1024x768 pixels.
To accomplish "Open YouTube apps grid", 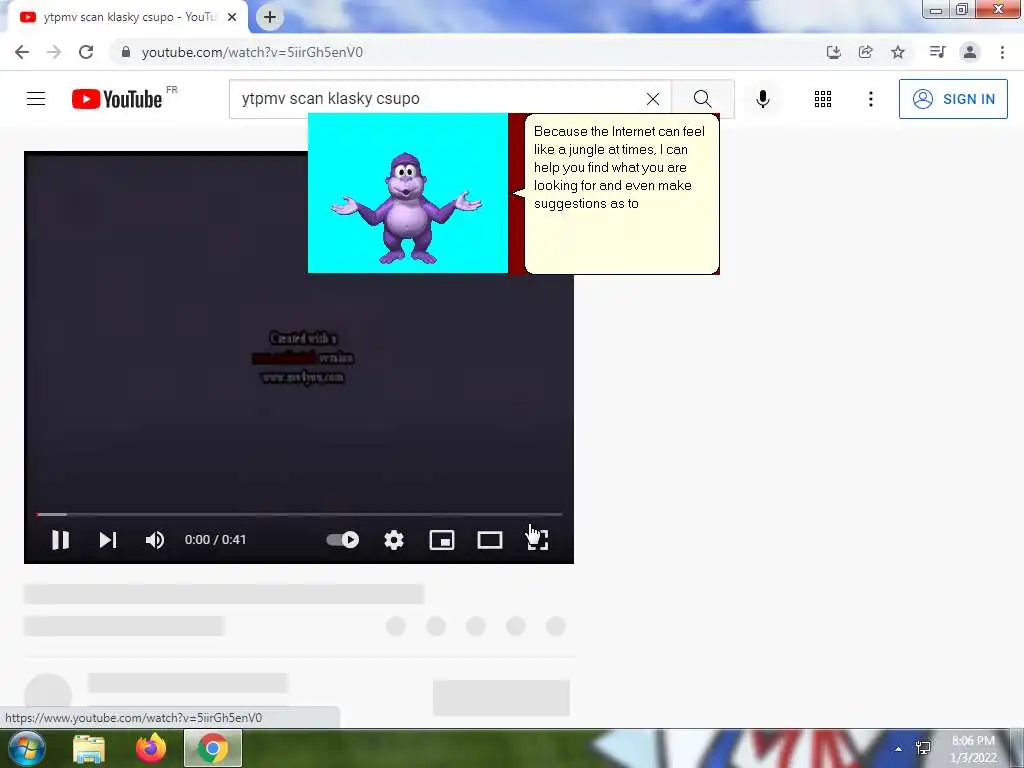I will 823,99.
